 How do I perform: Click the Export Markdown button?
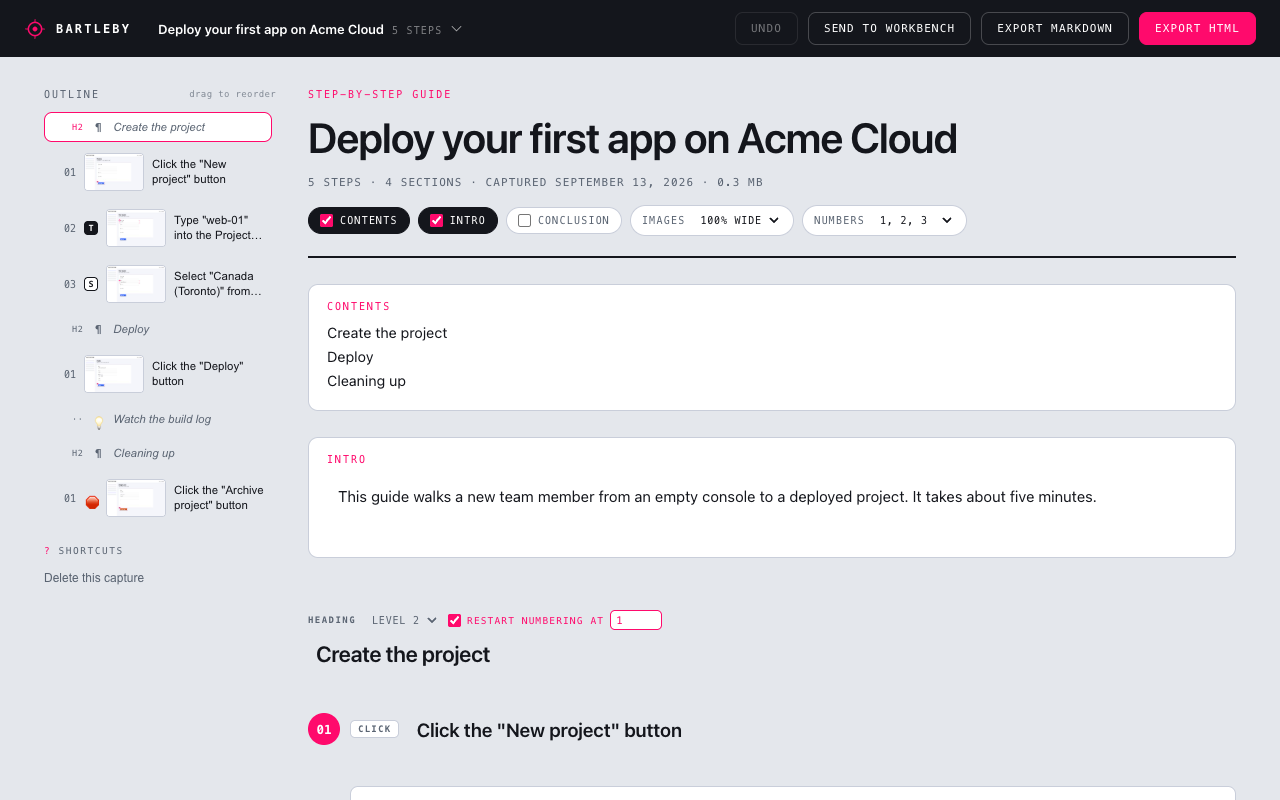pos(1055,28)
